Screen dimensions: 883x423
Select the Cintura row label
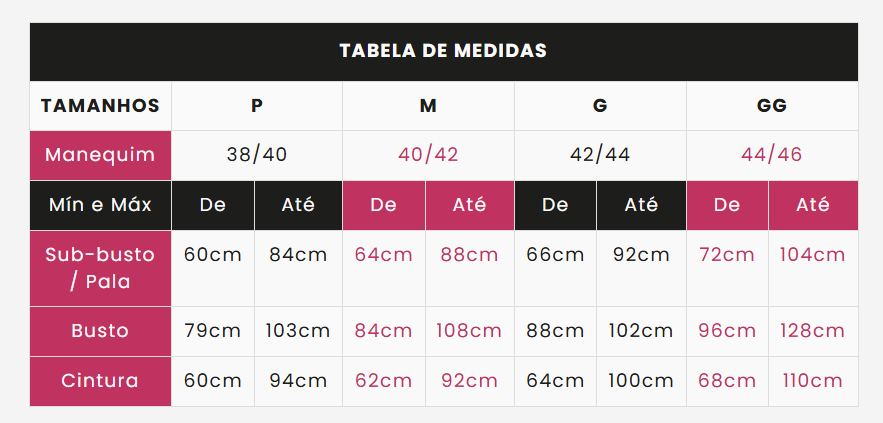[100, 381]
